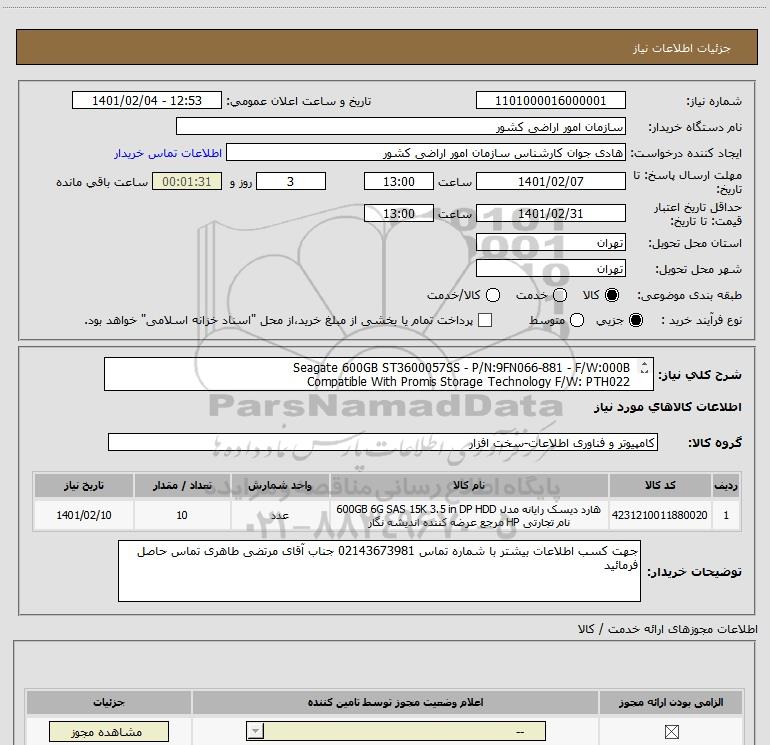
Task: Select the کالا/خدمت radio button
Action: pyautogui.click(x=493, y=295)
